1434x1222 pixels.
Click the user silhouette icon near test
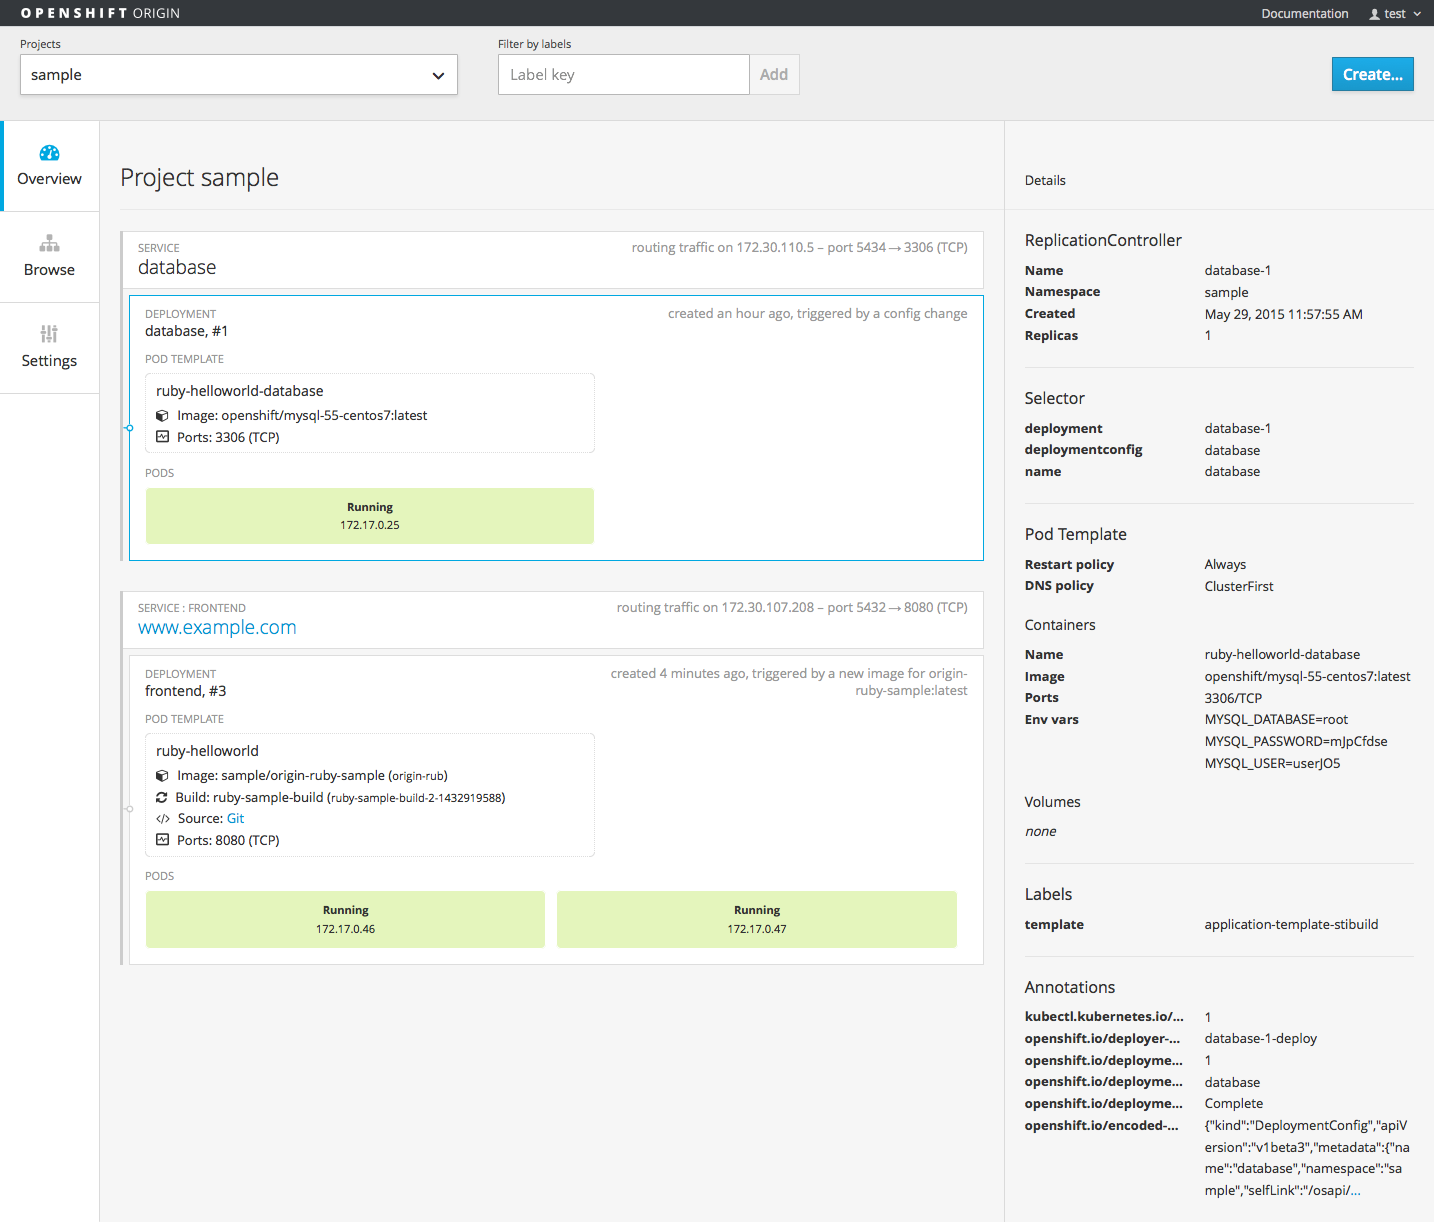click(x=1374, y=13)
